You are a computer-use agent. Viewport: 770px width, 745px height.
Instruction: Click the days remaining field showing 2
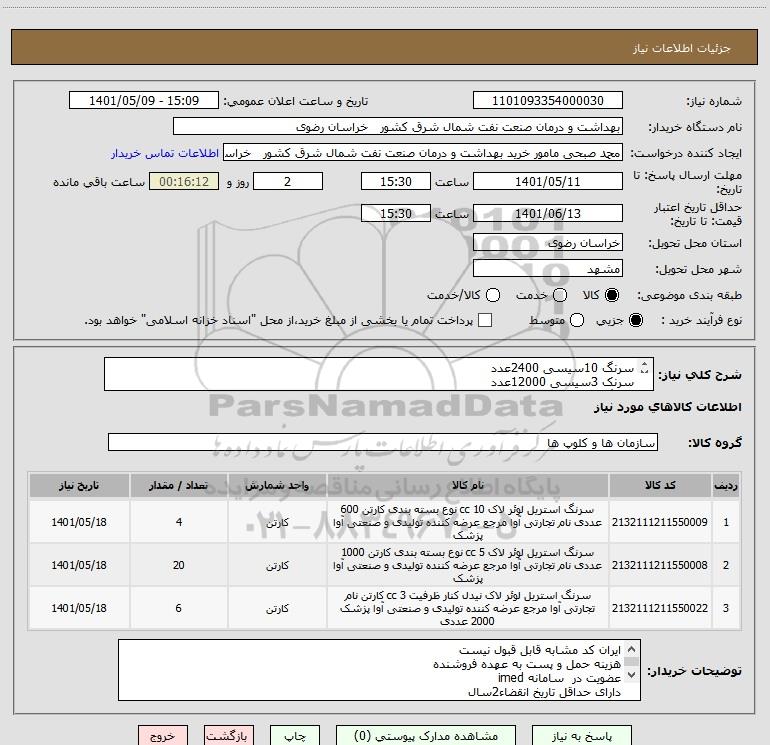tap(288, 181)
